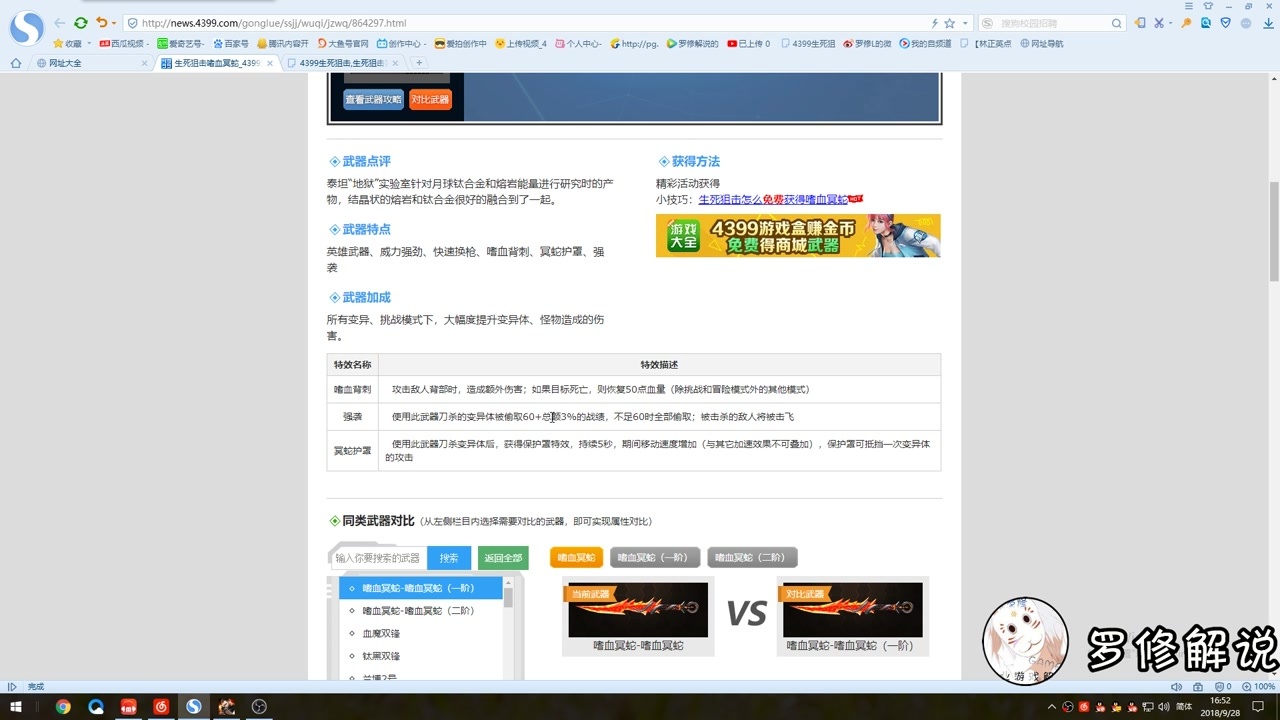Open the 网址导航 bookmark
1280x720 pixels.
[x=1042, y=44]
